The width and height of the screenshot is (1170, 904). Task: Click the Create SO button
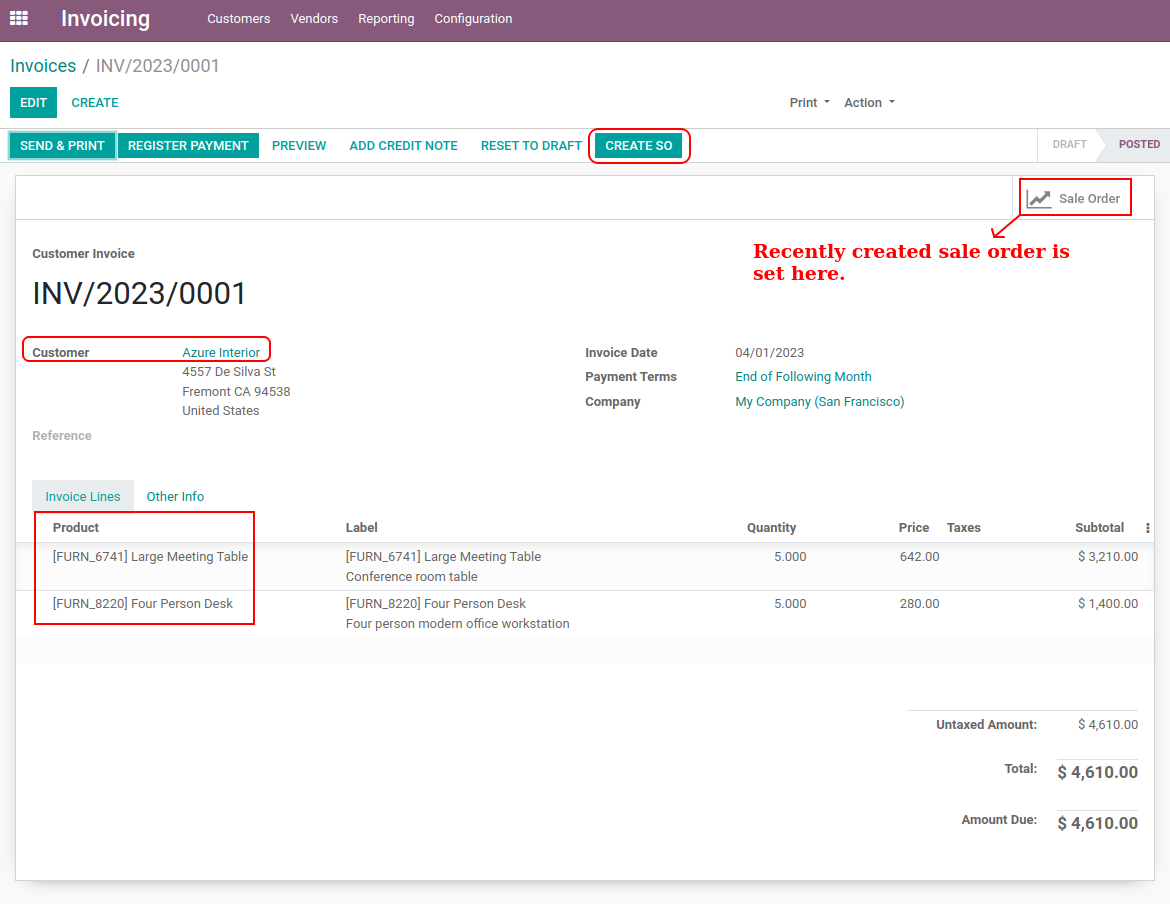coord(638,146)
